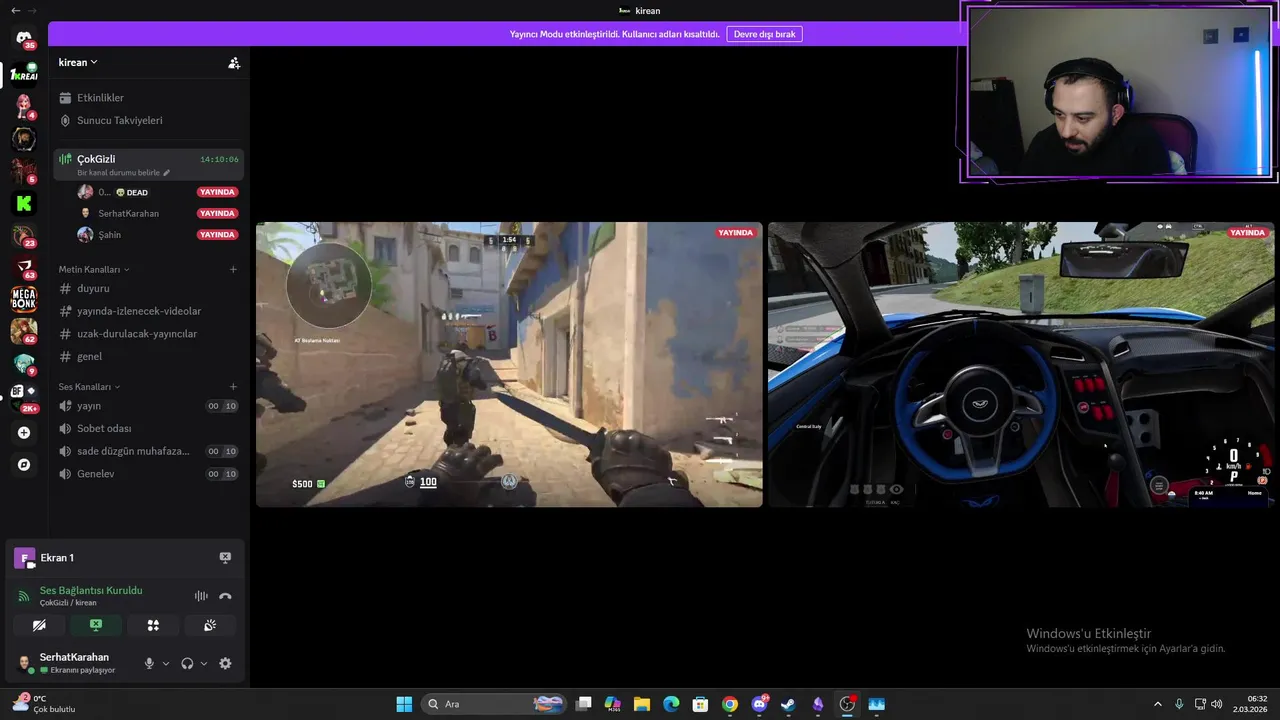
Task: Open noise suppression waveform icon
Action: point(201,596)
